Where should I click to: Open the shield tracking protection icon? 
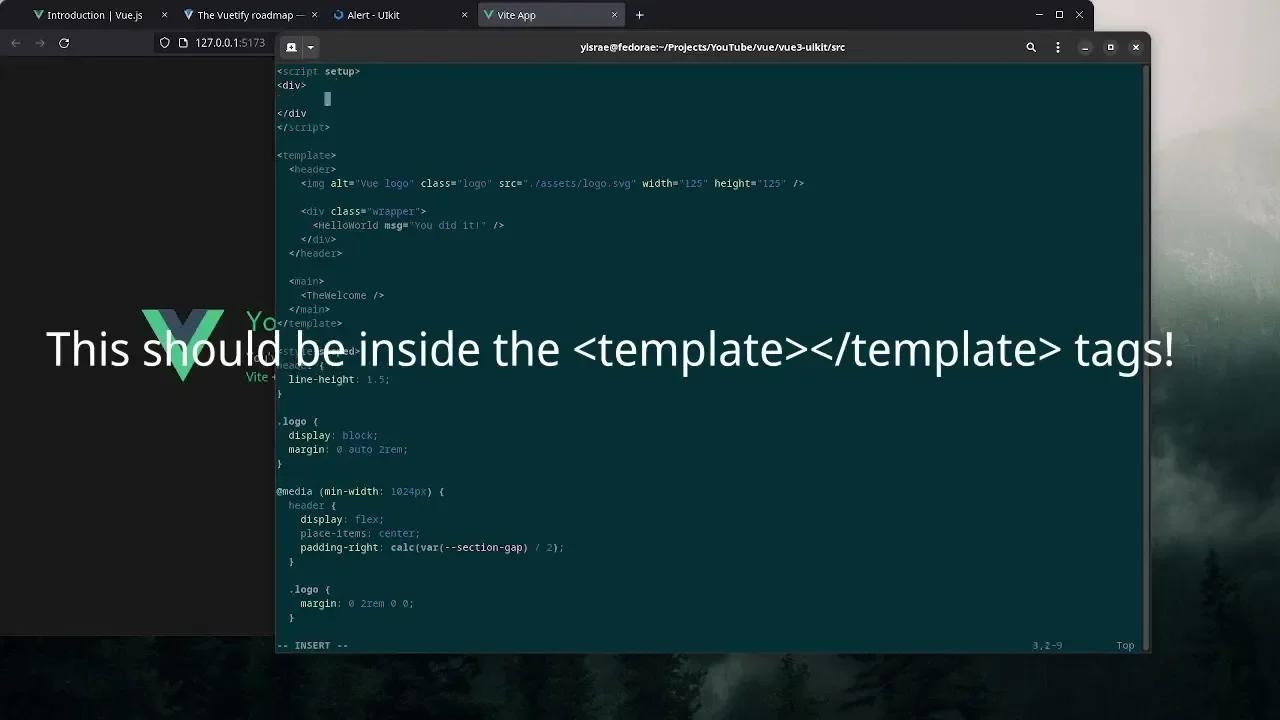coord(163,43)
